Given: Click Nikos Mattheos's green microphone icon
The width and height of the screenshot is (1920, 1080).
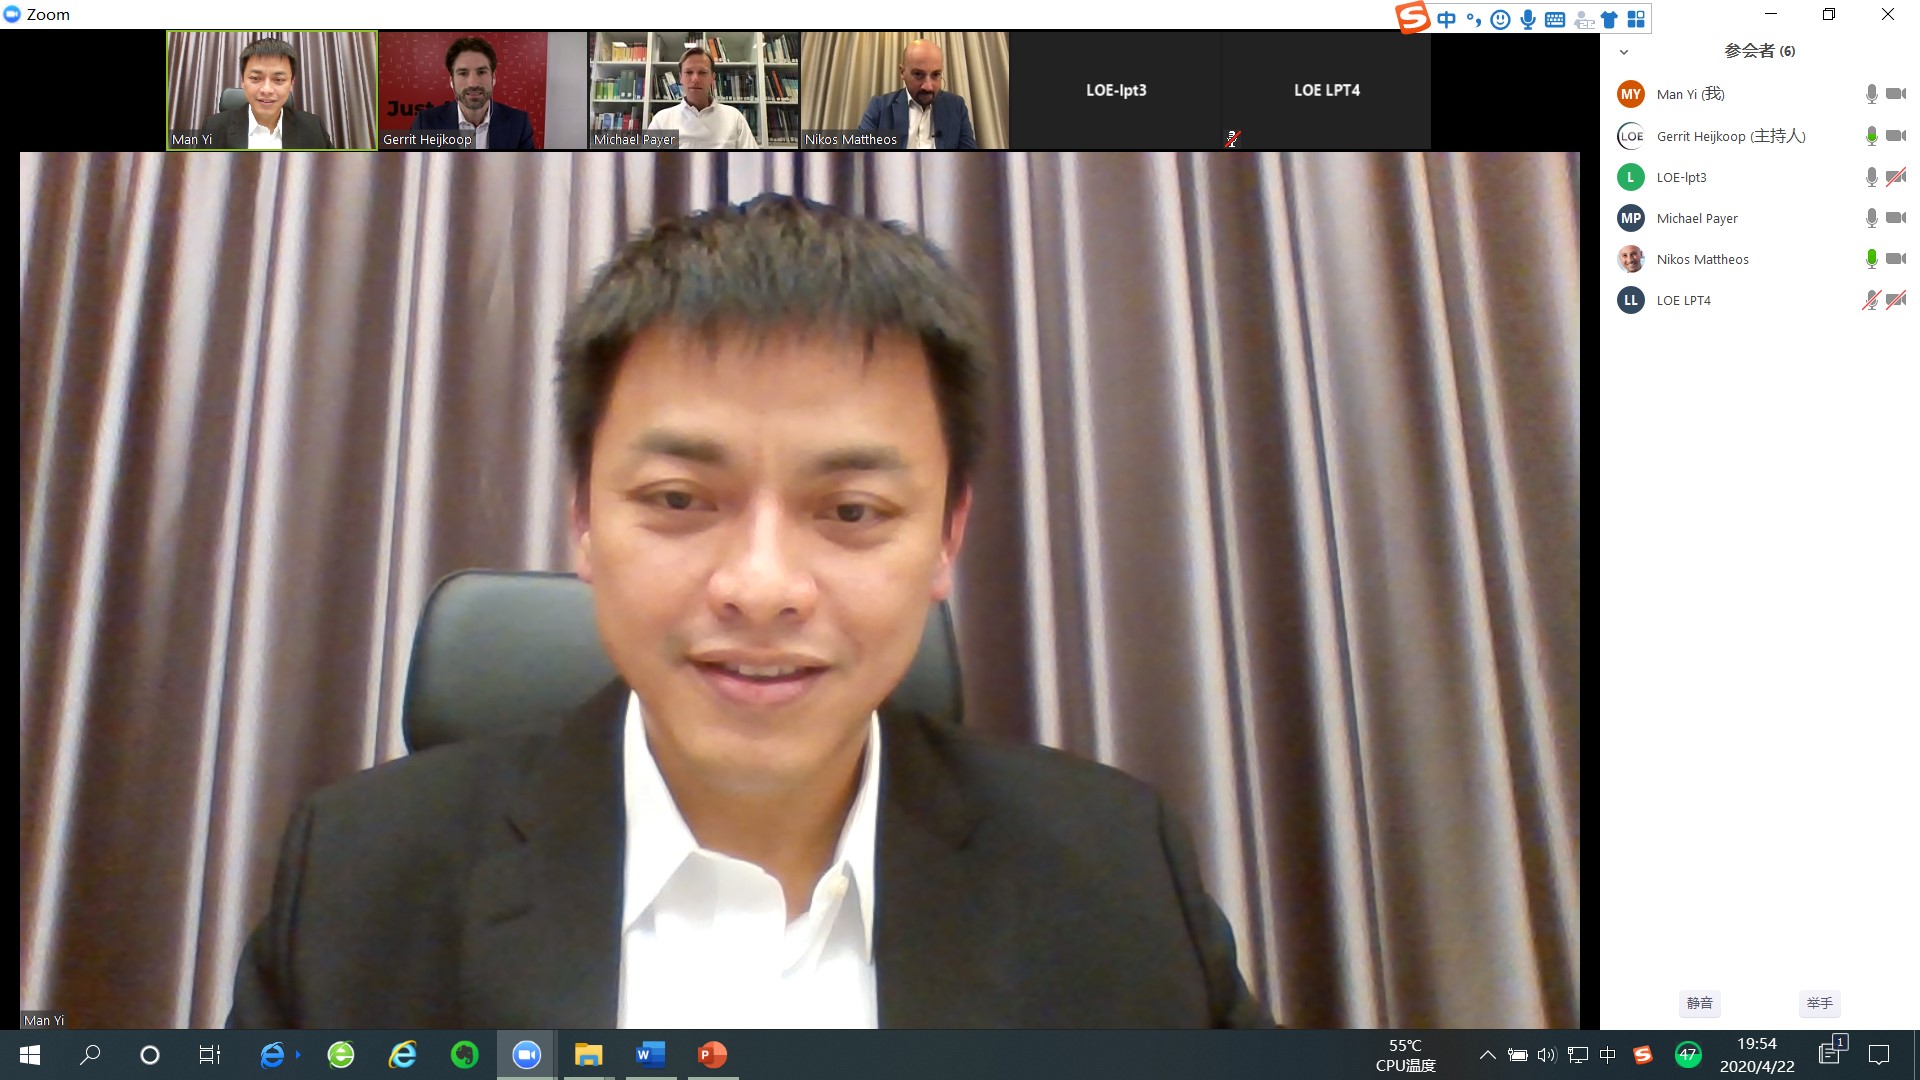Looking at the screenshot, I should [1871, 259].
